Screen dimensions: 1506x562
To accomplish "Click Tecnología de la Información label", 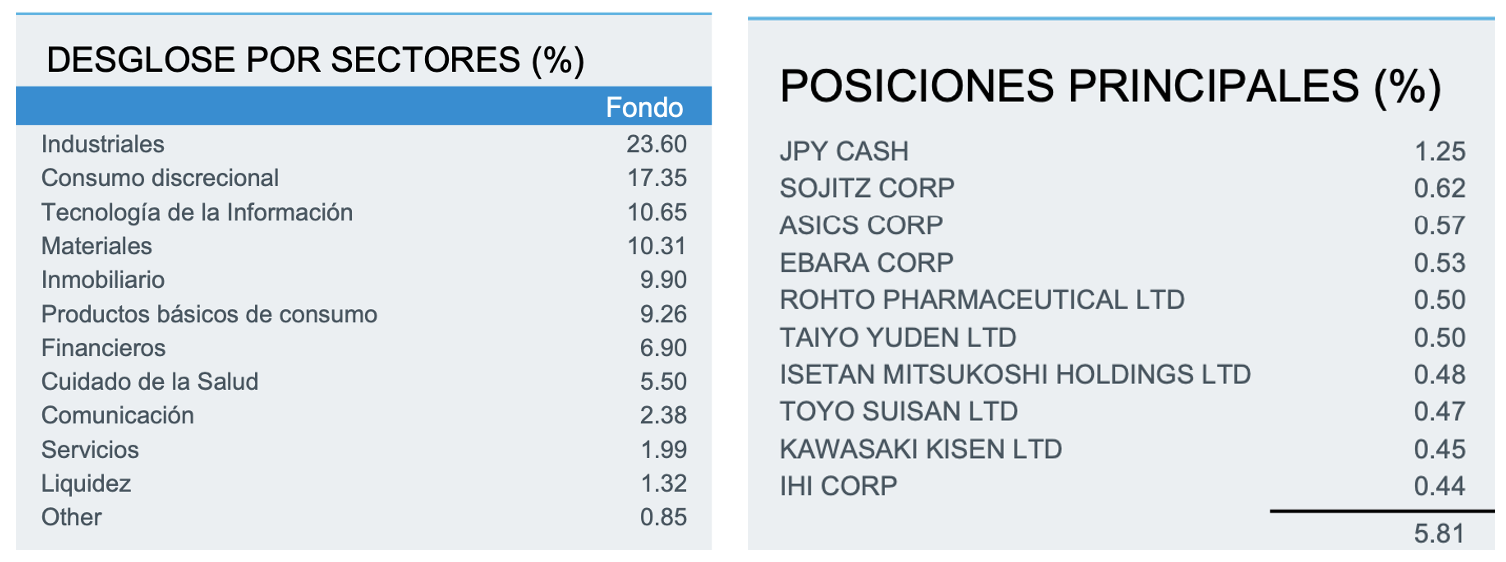I will (x=197, y=212).
